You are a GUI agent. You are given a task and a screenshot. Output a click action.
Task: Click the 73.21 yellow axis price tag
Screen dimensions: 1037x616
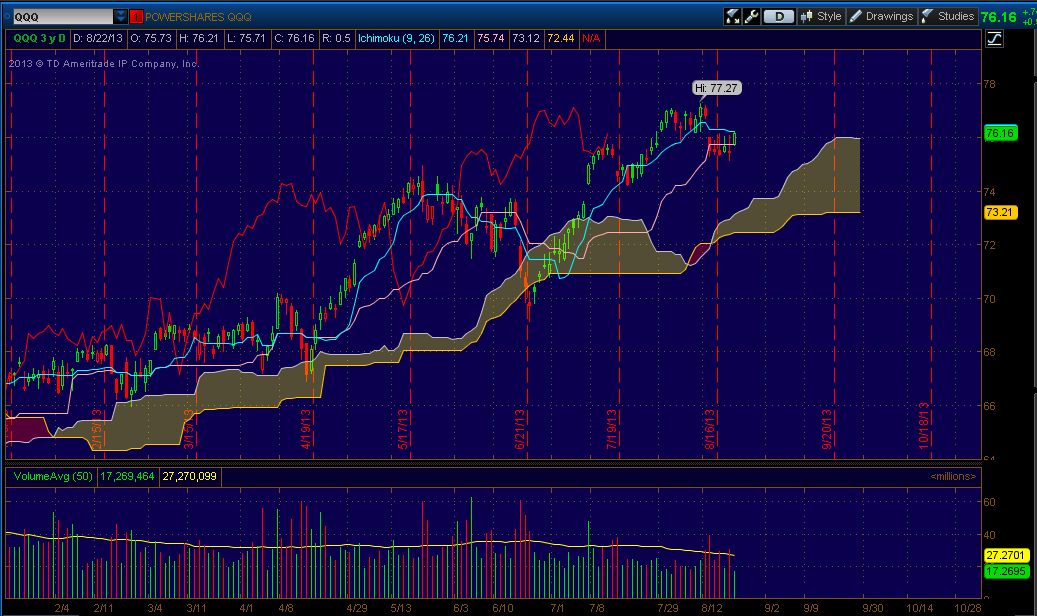[x=1000, y=212]
